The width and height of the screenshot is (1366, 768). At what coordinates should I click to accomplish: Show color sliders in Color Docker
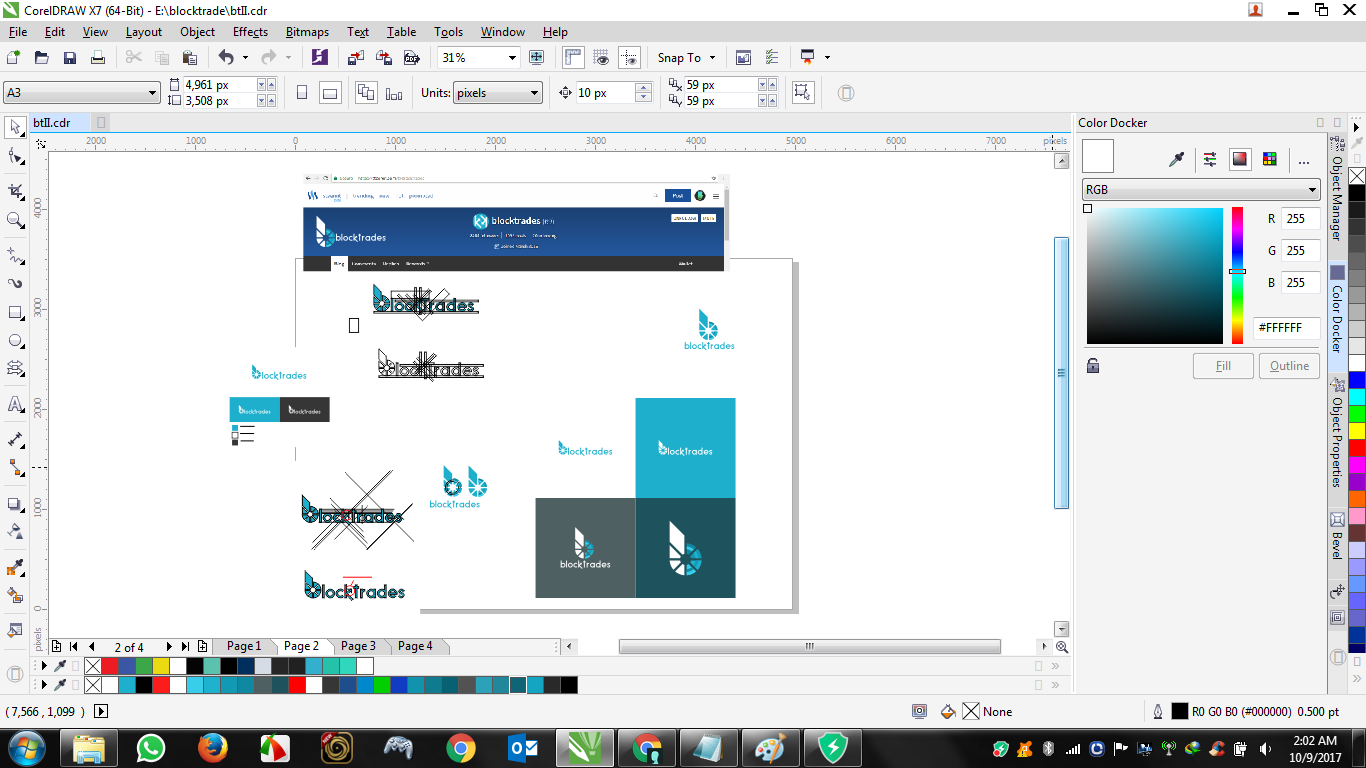[x=1210, y=159]
